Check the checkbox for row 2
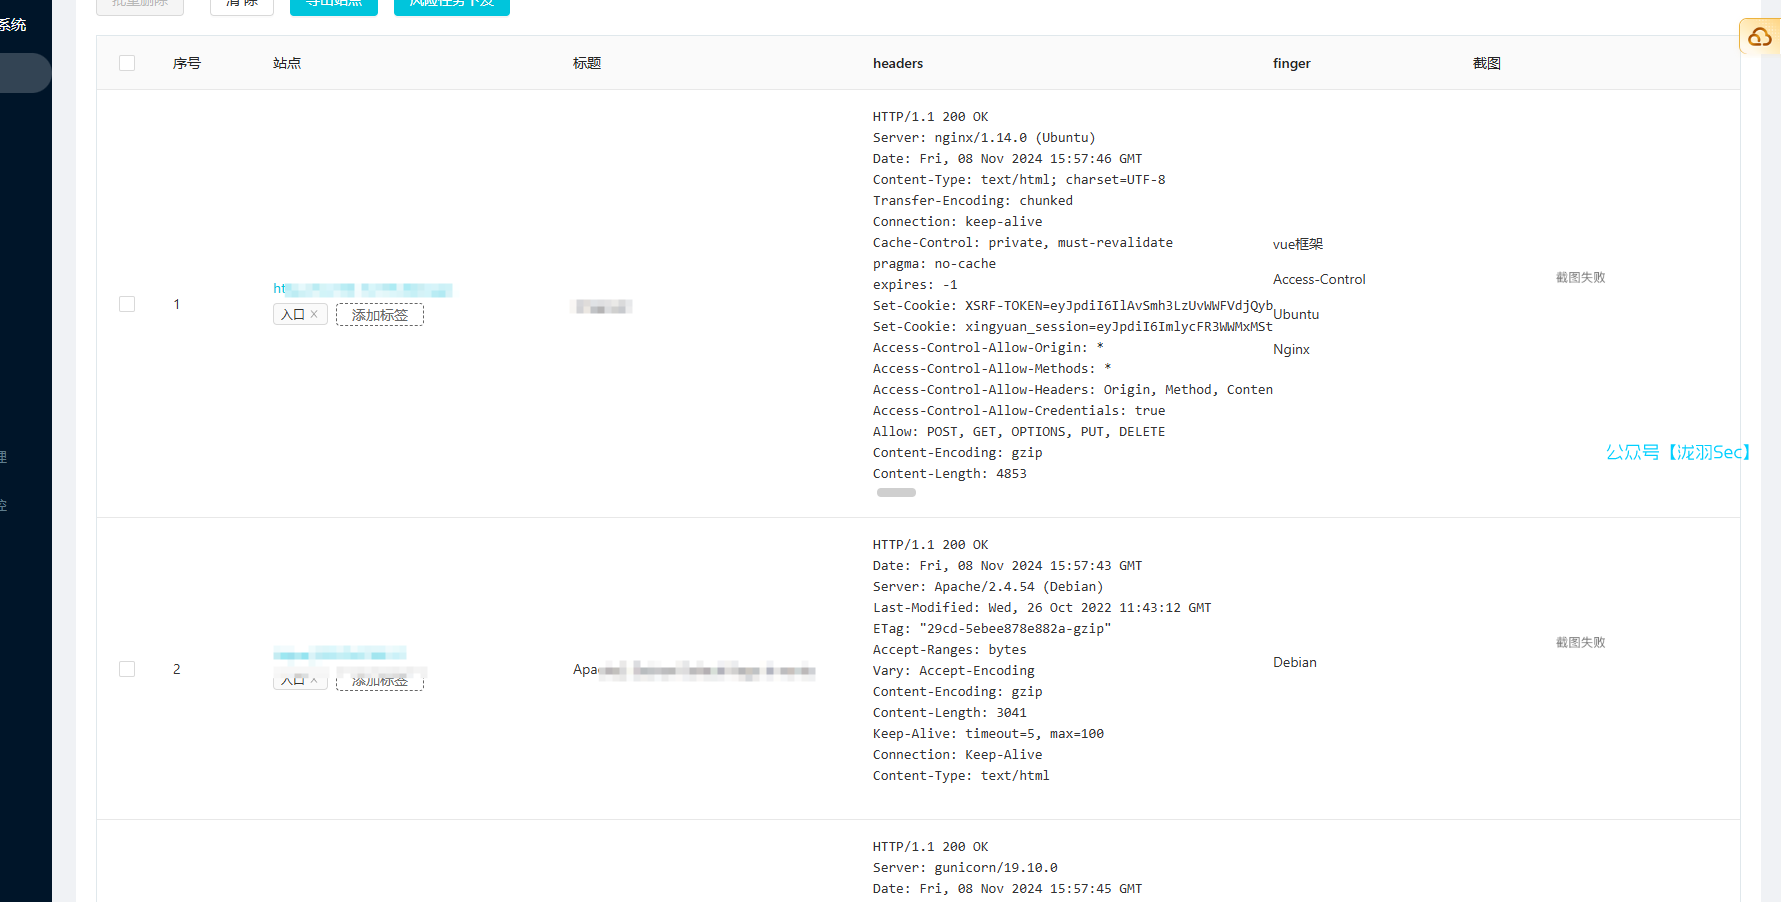 coord(127,669)
